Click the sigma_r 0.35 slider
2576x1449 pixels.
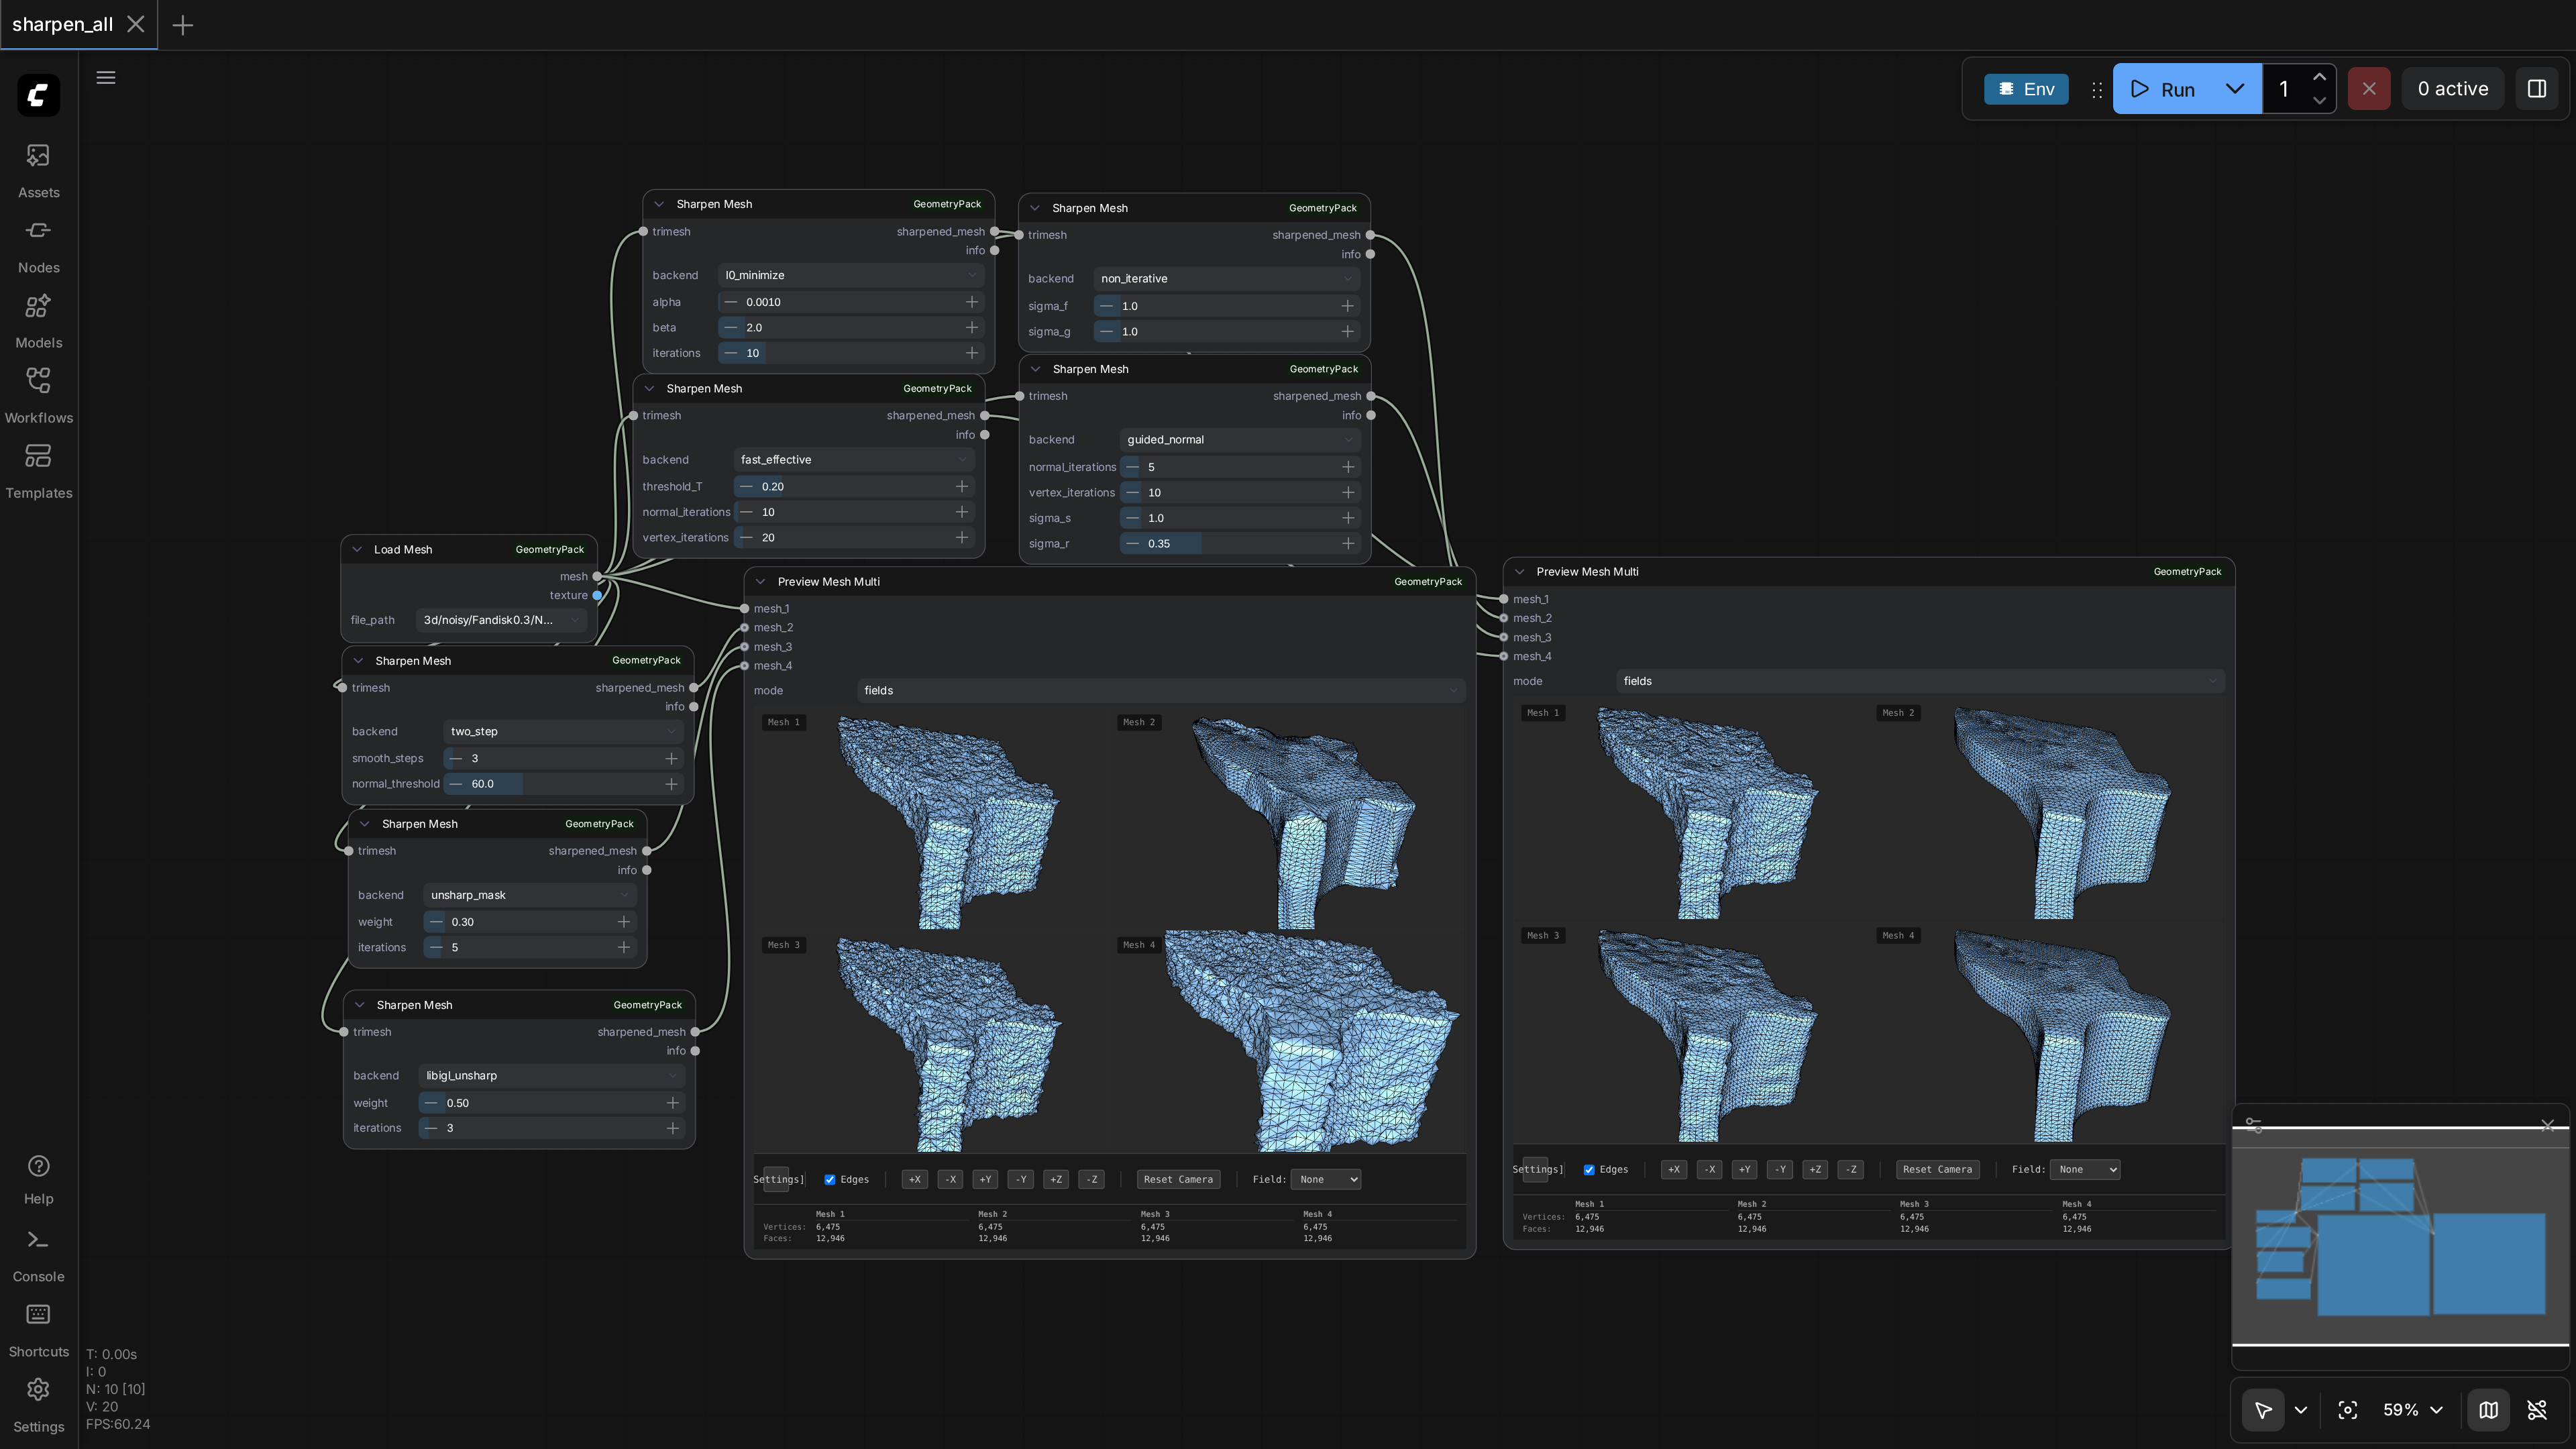(1240, 543)
